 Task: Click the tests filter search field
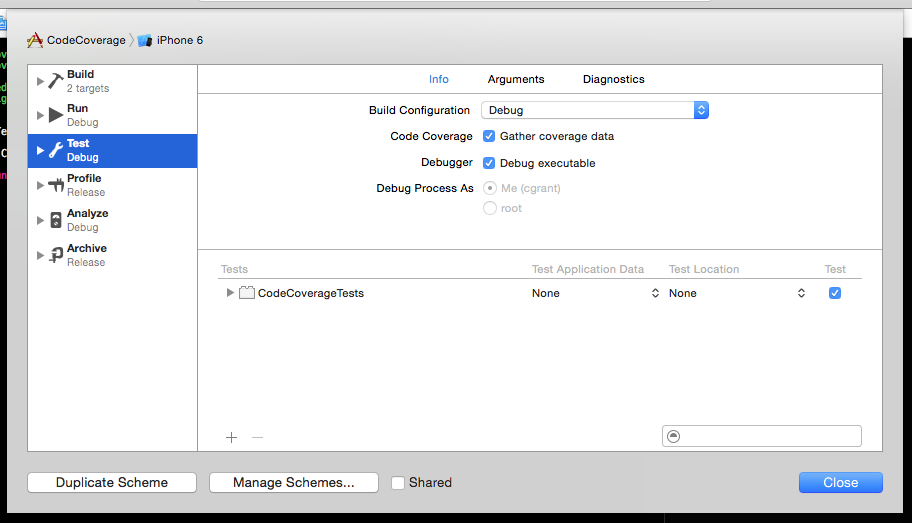click(x=768, y=436)
